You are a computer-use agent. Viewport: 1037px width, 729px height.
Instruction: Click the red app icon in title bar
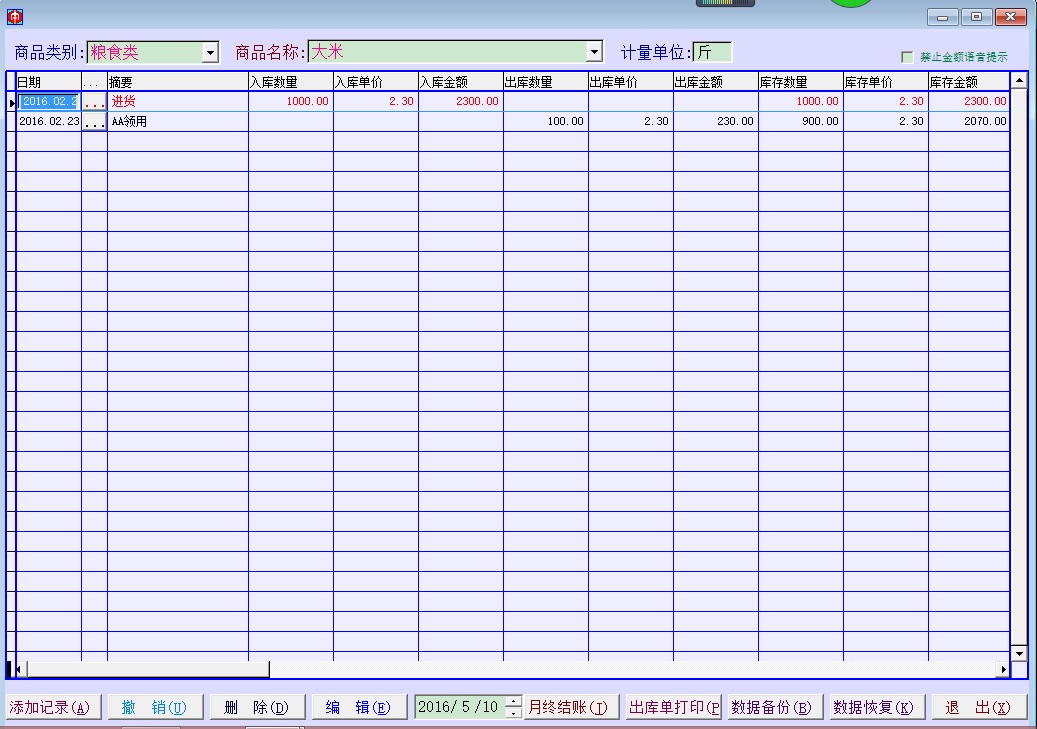[15, 17]
